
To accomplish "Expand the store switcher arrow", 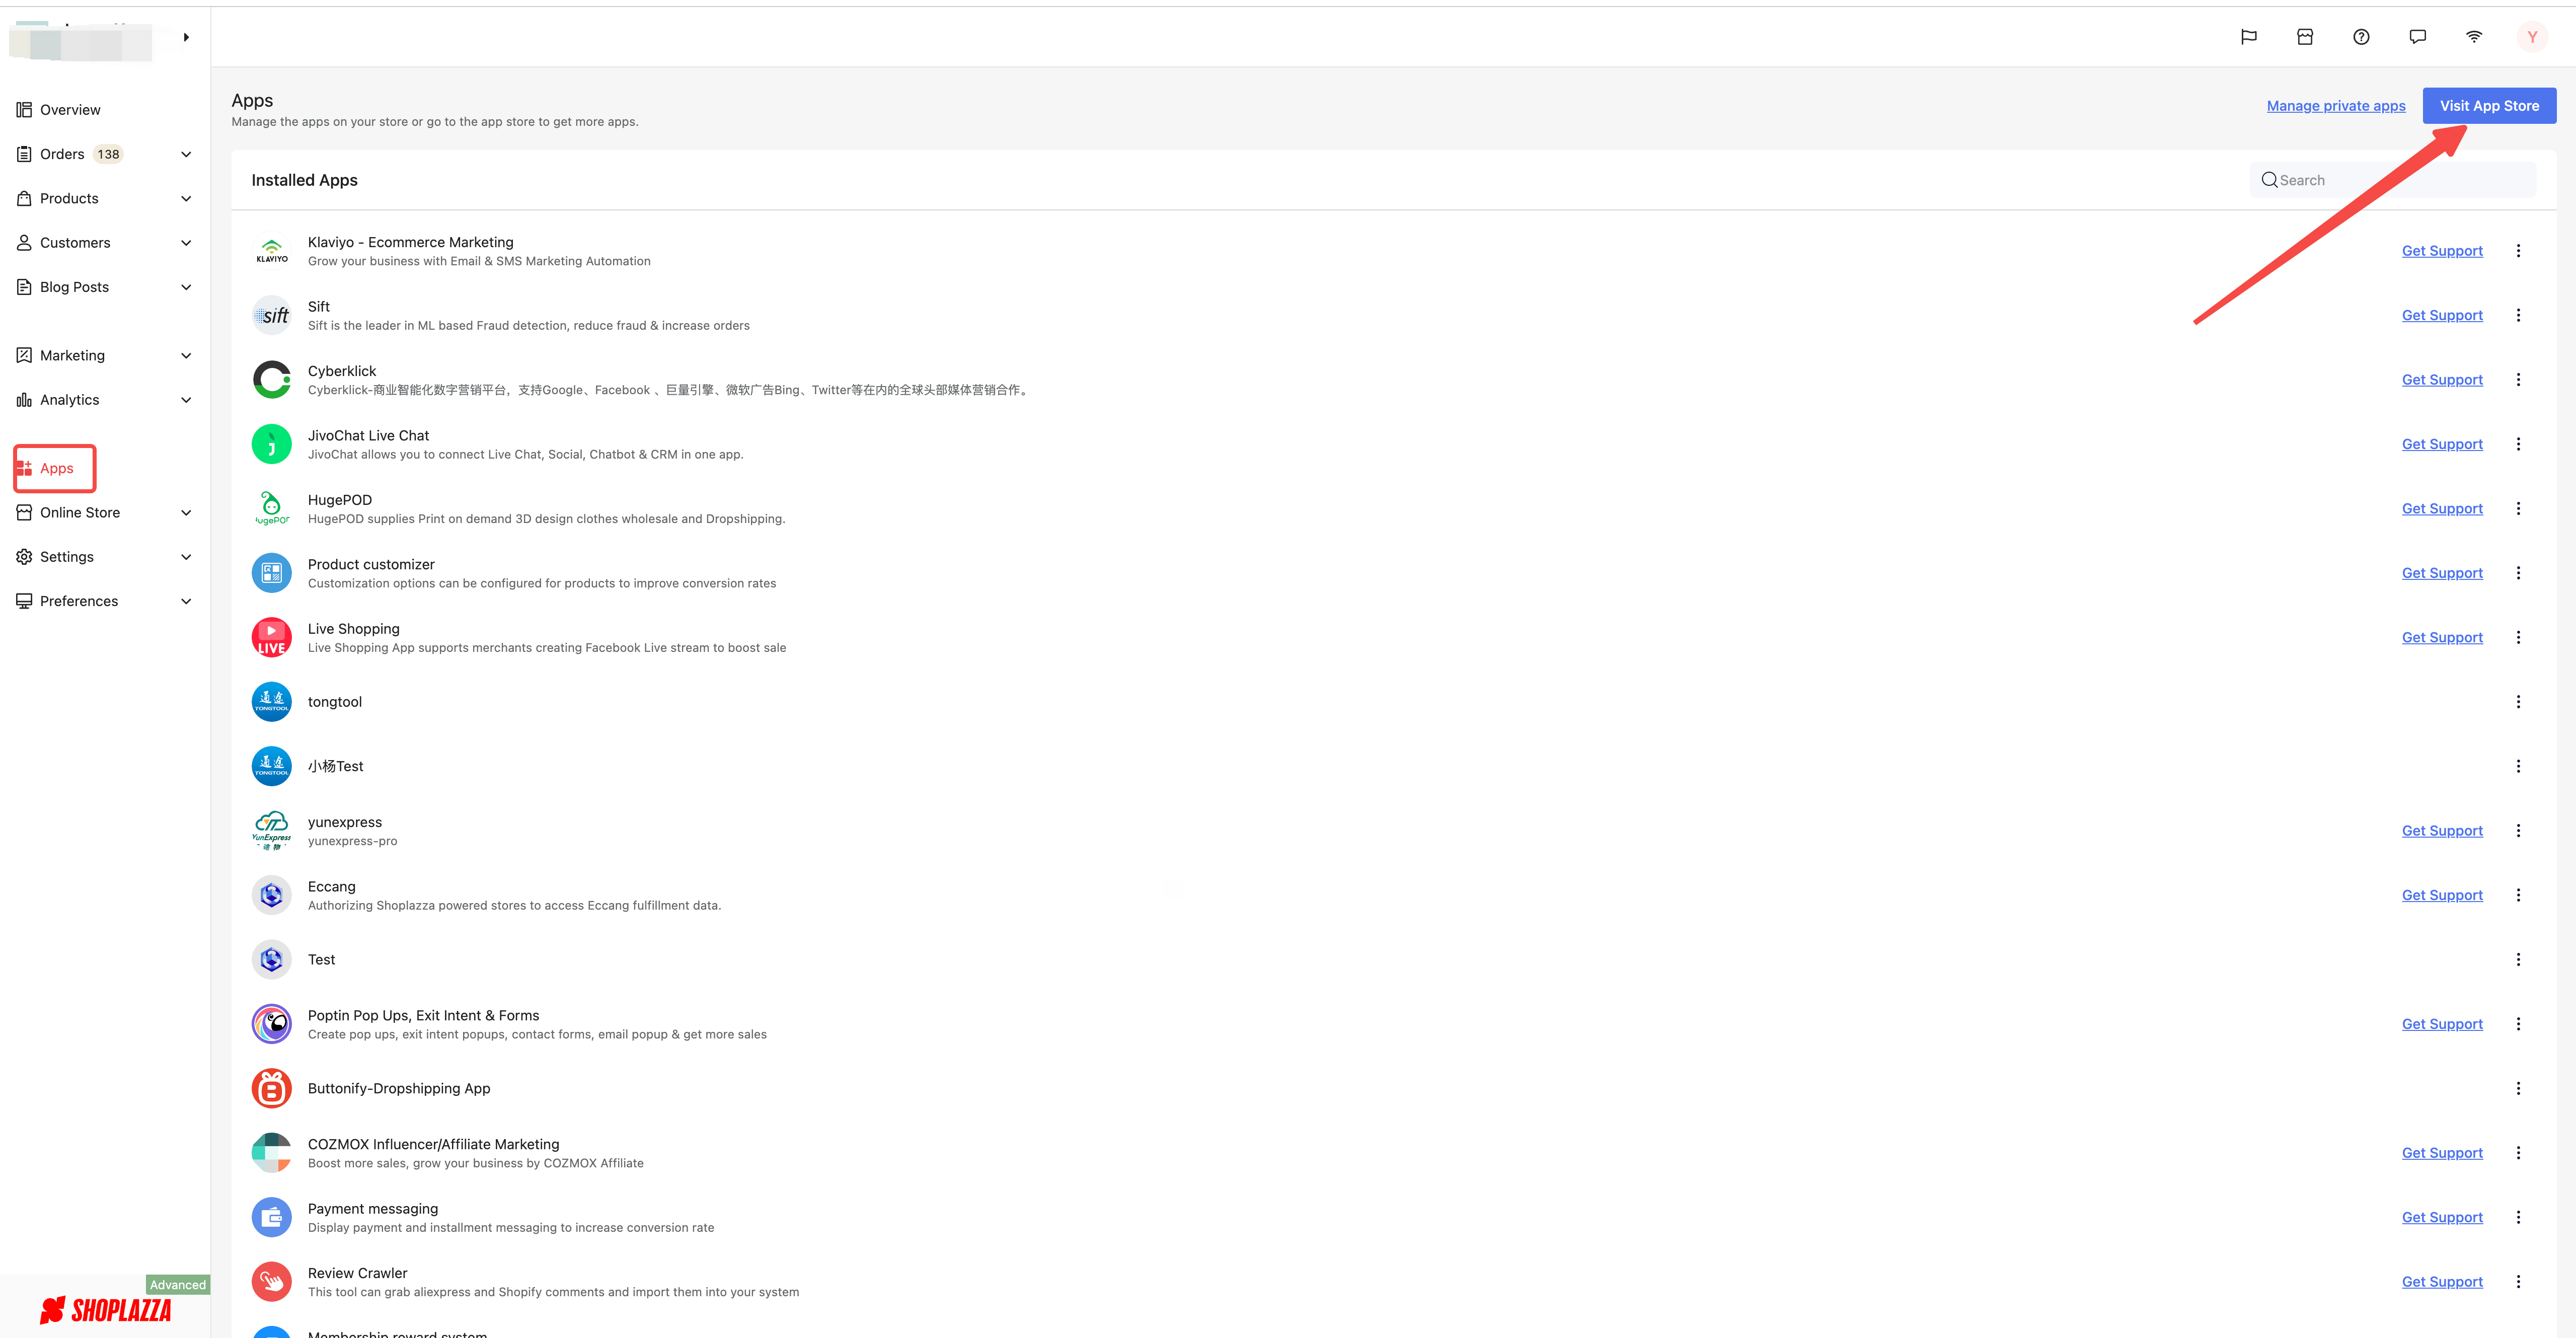I will click(186, 37).
